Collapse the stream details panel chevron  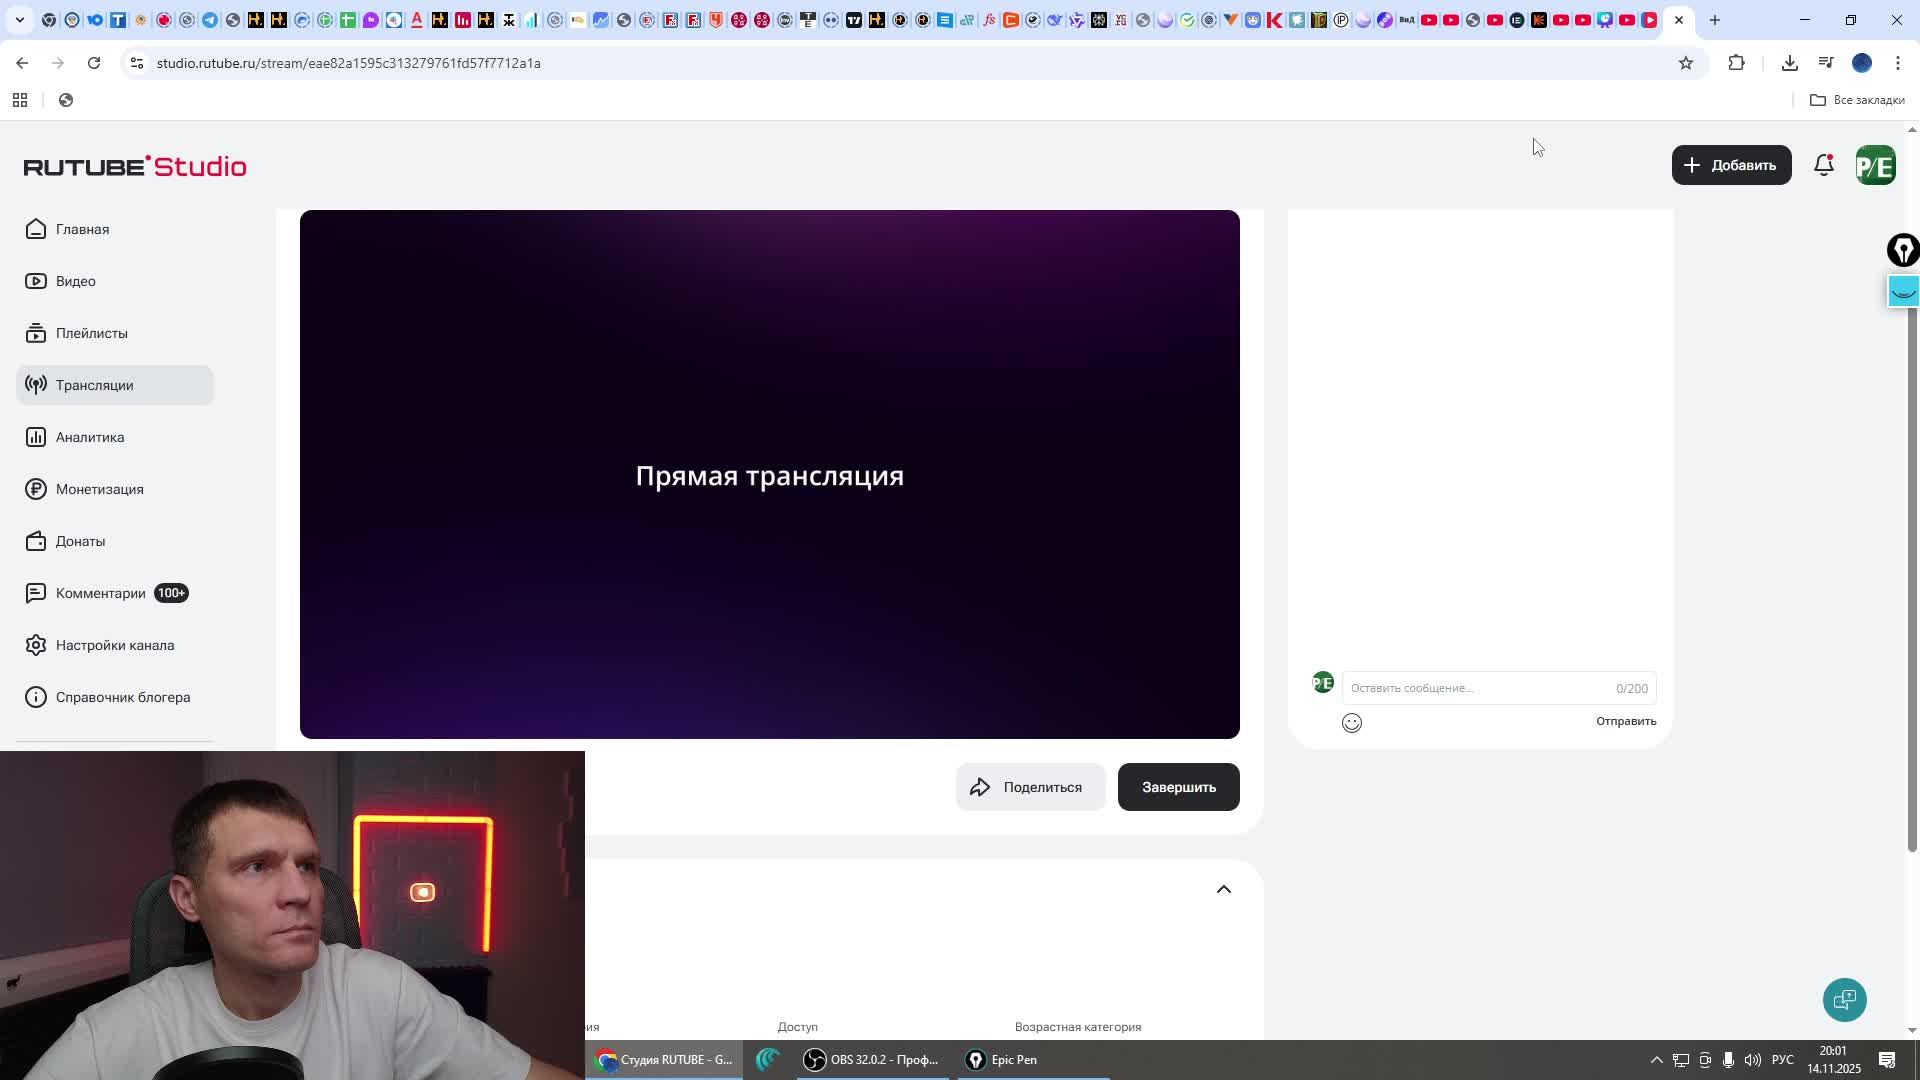1224,889
